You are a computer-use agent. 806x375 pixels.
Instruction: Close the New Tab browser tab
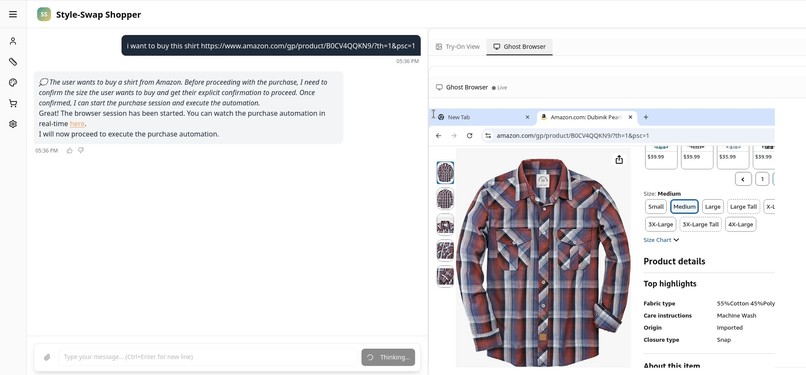[527, 117]
